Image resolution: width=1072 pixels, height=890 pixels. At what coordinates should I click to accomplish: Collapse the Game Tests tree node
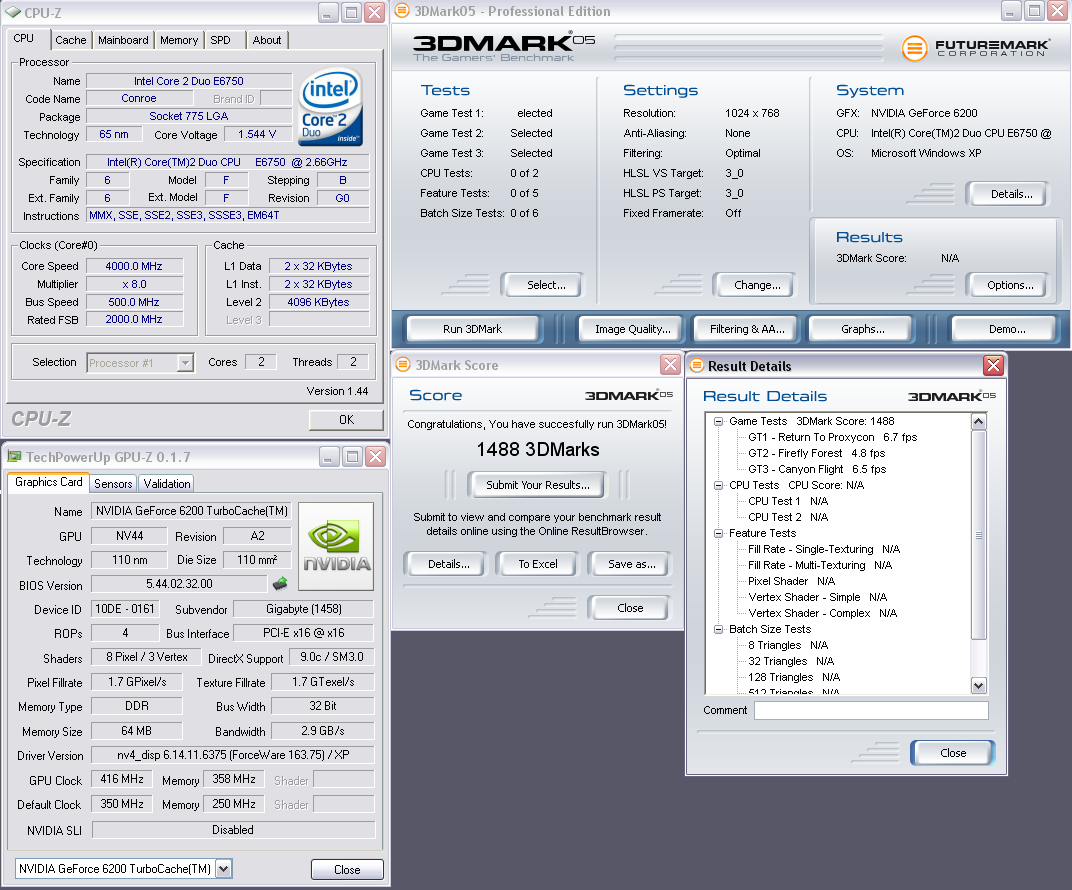click(719, 421)
